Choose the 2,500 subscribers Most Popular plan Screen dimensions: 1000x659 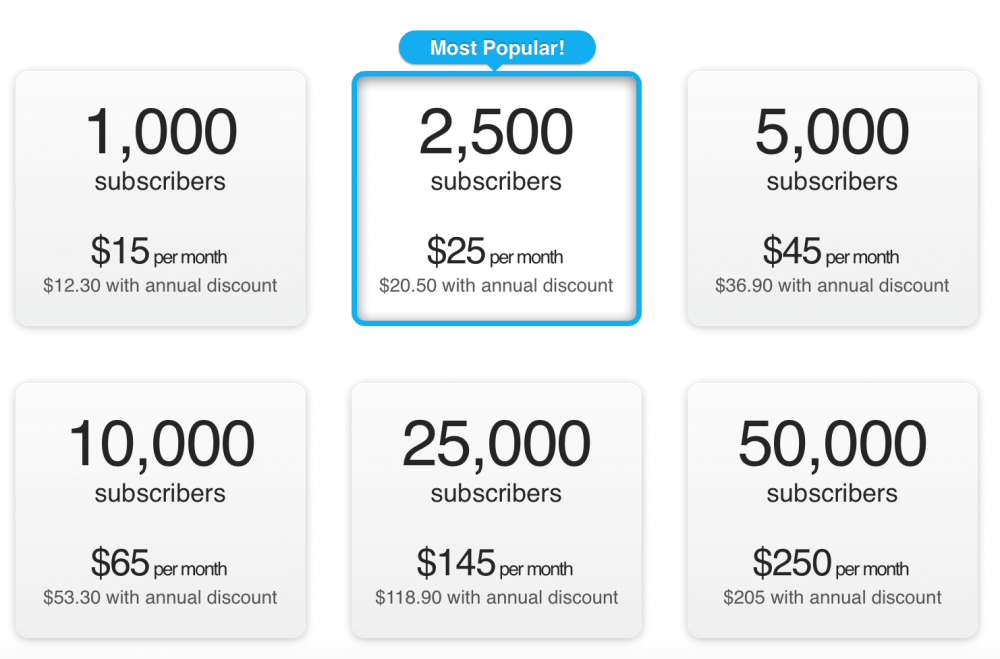496,198
